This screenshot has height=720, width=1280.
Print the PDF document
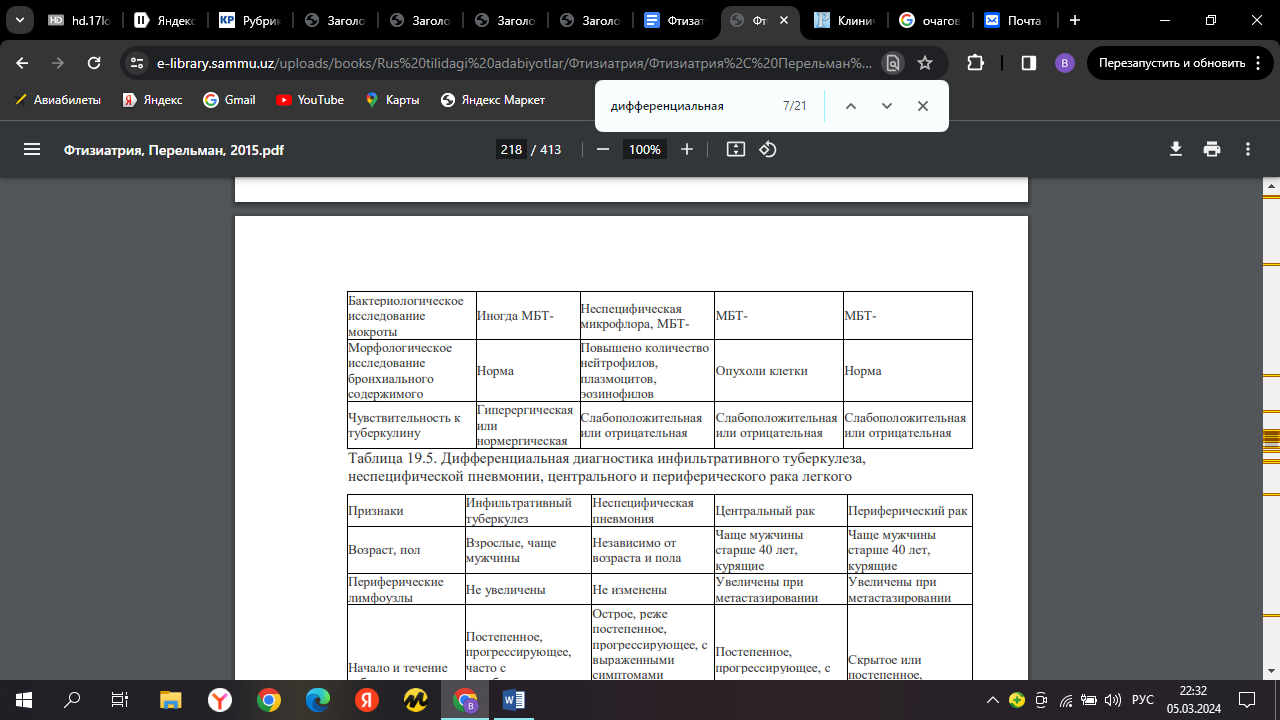coord(1212,149)
